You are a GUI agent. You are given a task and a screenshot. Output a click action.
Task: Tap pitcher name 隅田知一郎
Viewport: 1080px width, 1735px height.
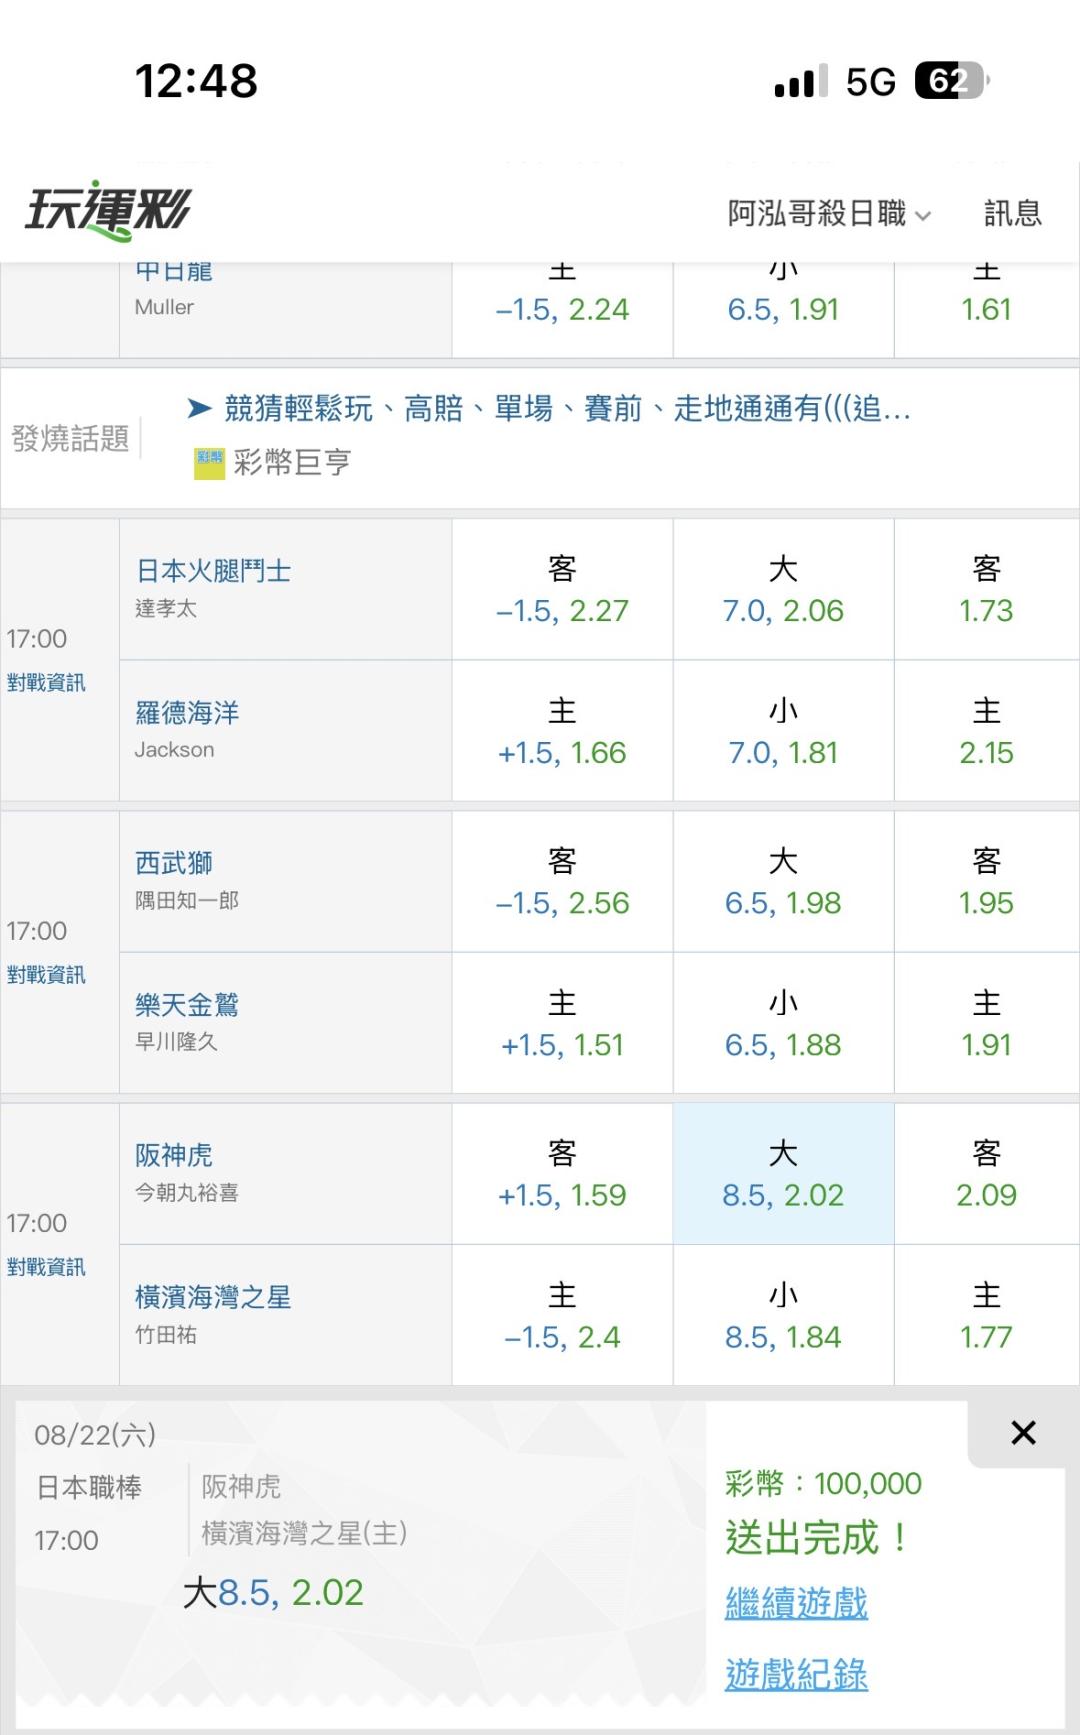point(187,900)
